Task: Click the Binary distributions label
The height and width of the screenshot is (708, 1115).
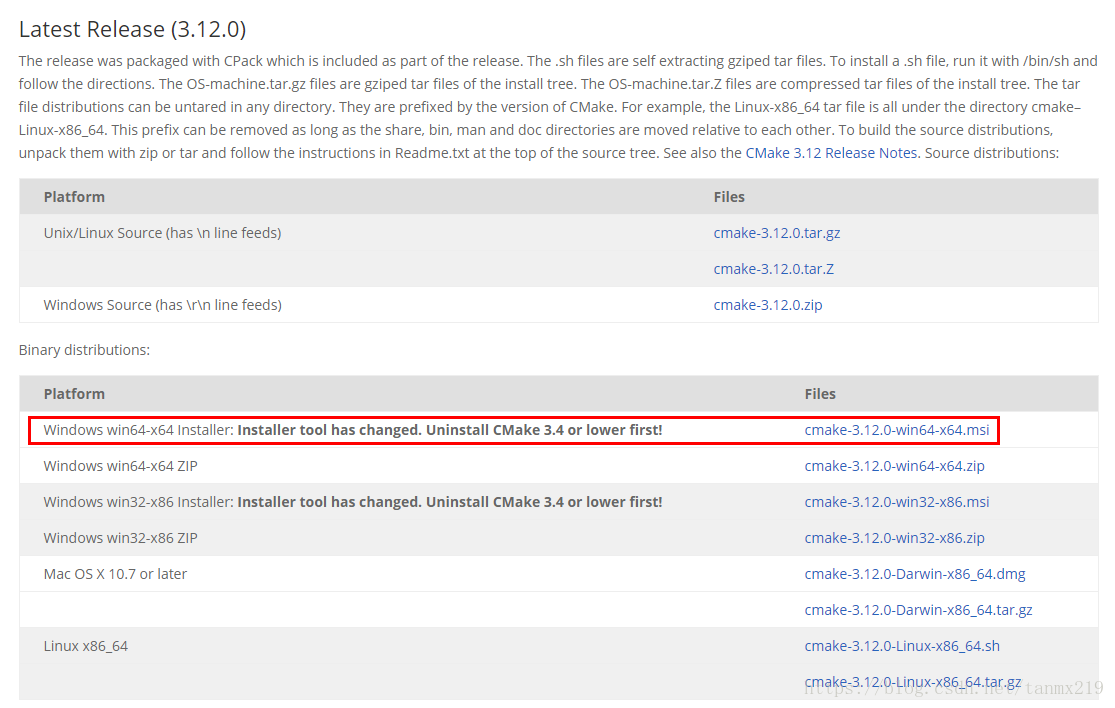Action: coord(84,350)
